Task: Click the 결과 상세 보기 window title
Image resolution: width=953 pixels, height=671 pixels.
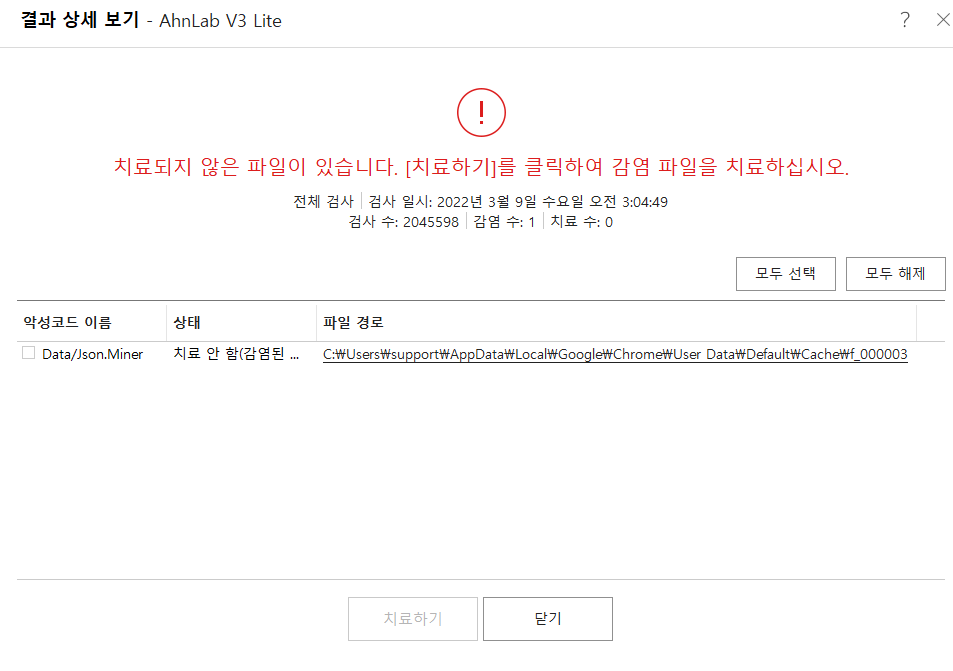Action: (80, 19)
